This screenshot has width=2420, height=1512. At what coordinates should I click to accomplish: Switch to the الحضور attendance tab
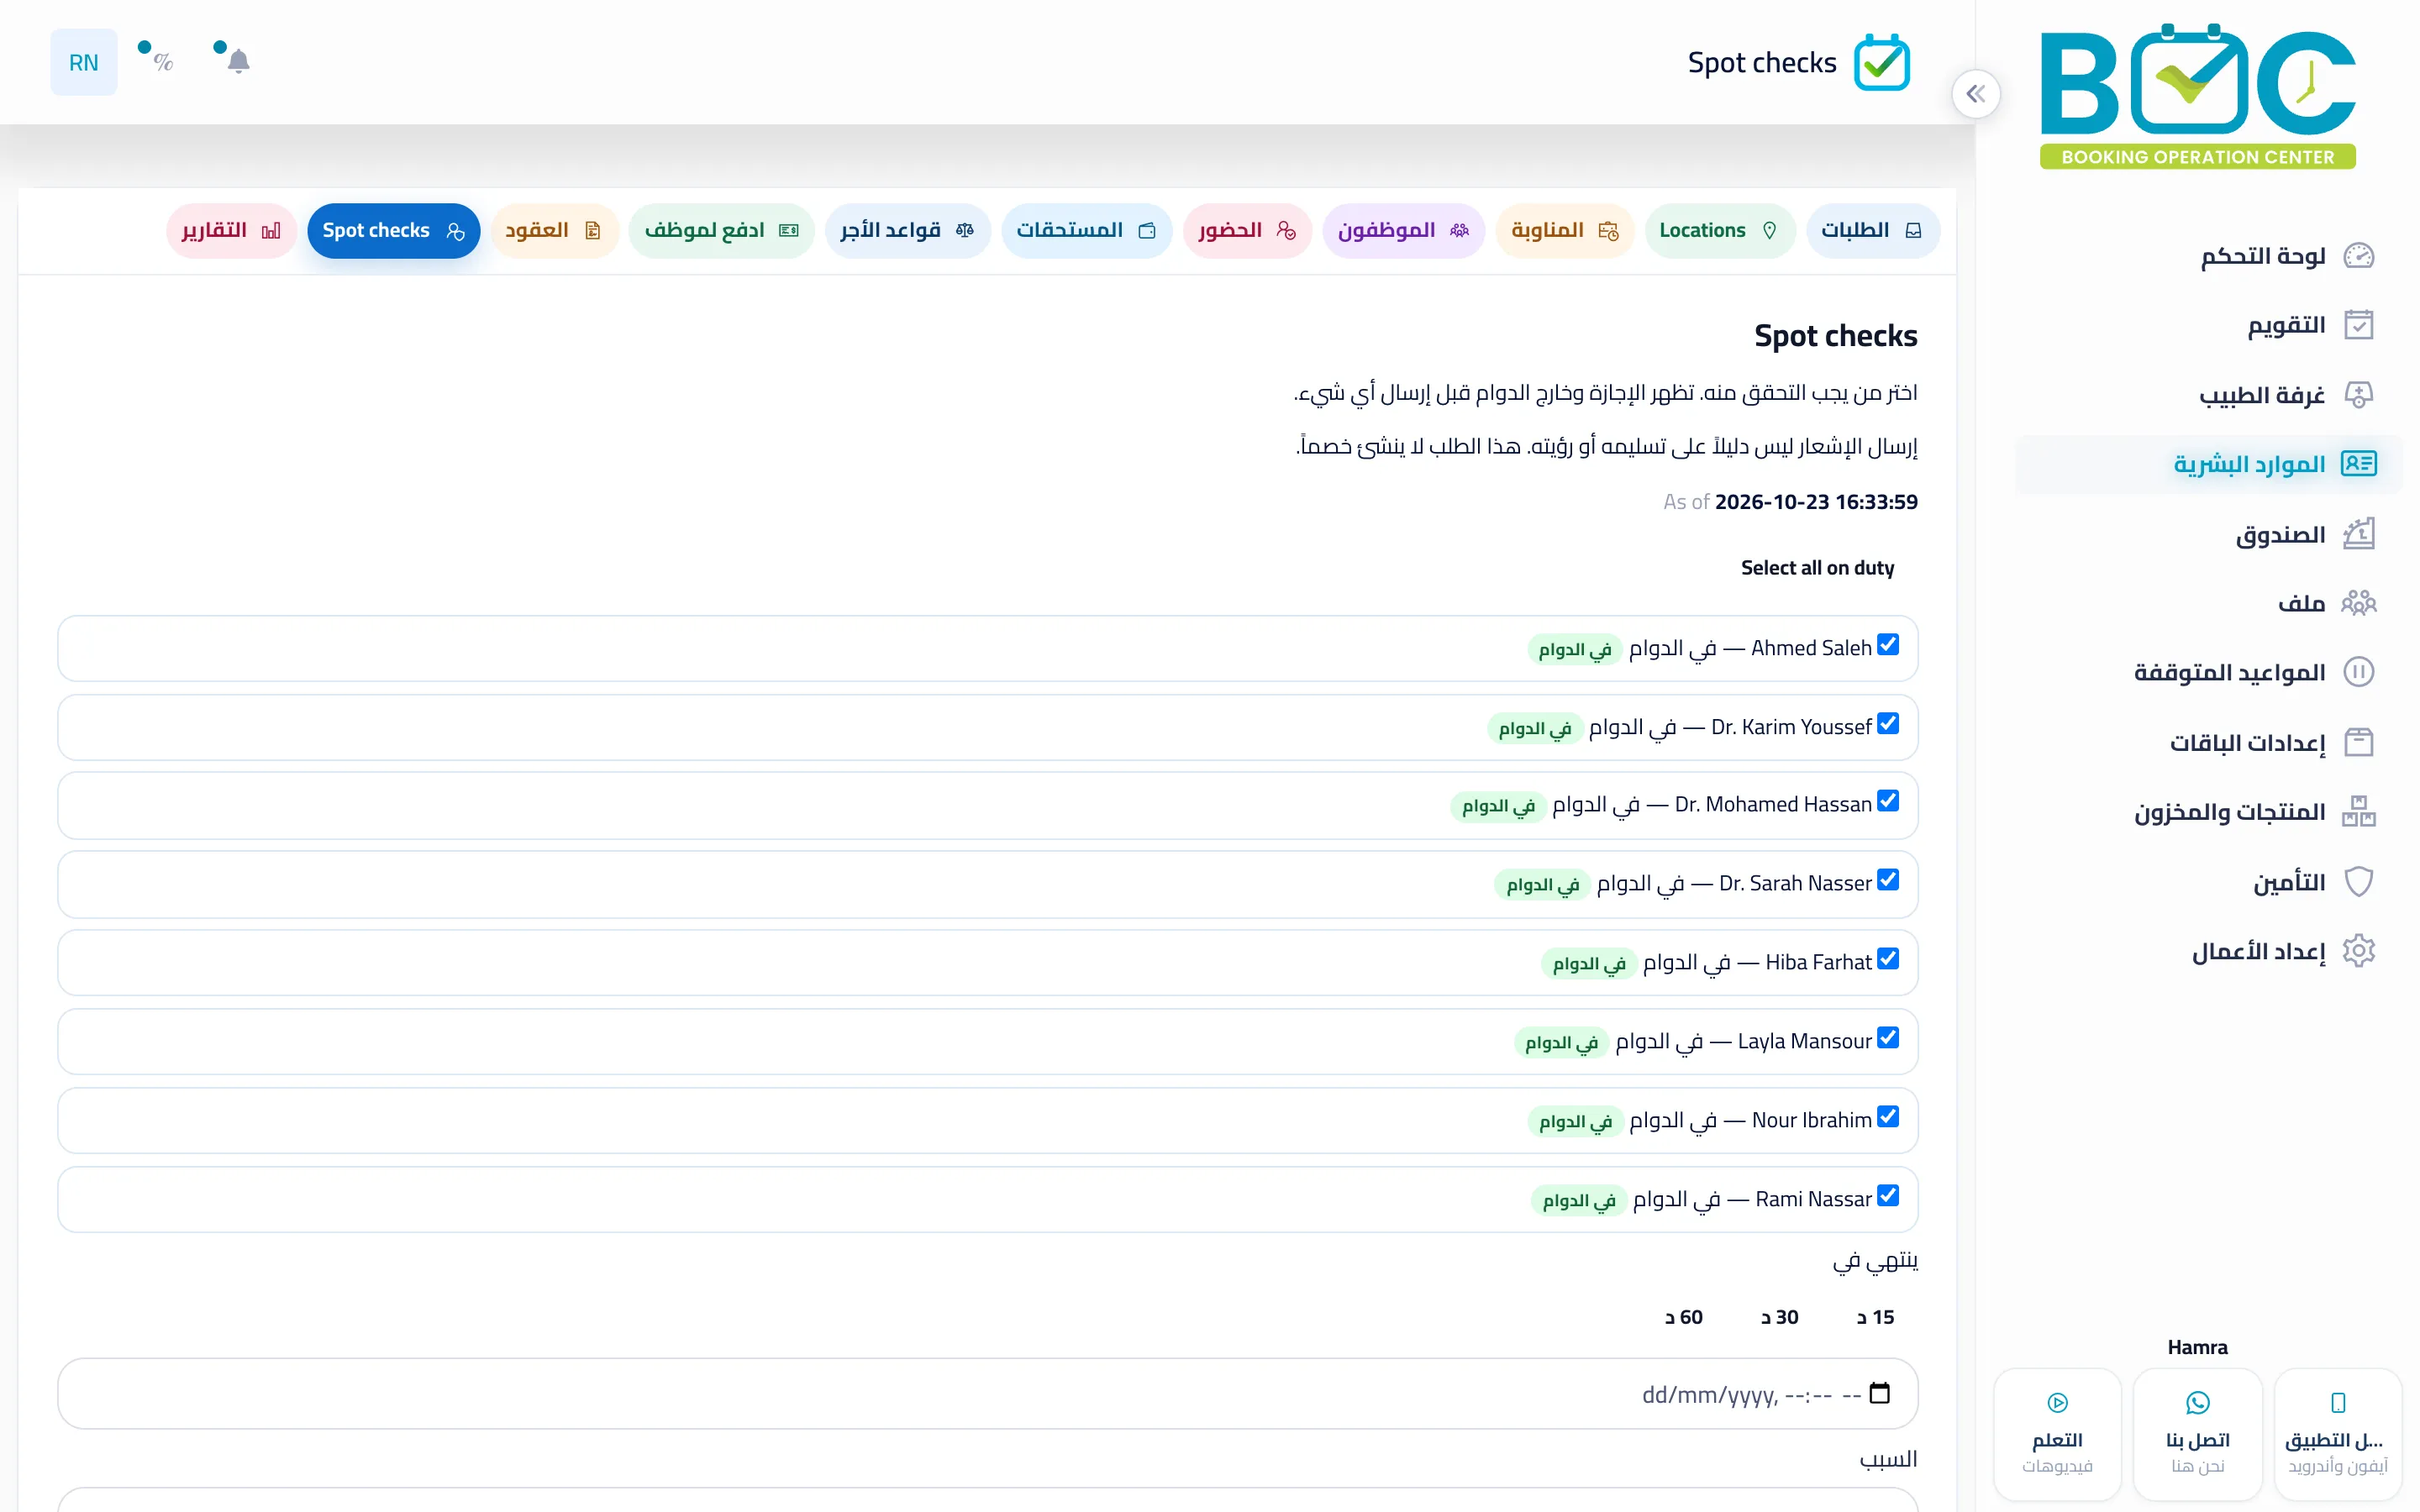point(1247,231)
